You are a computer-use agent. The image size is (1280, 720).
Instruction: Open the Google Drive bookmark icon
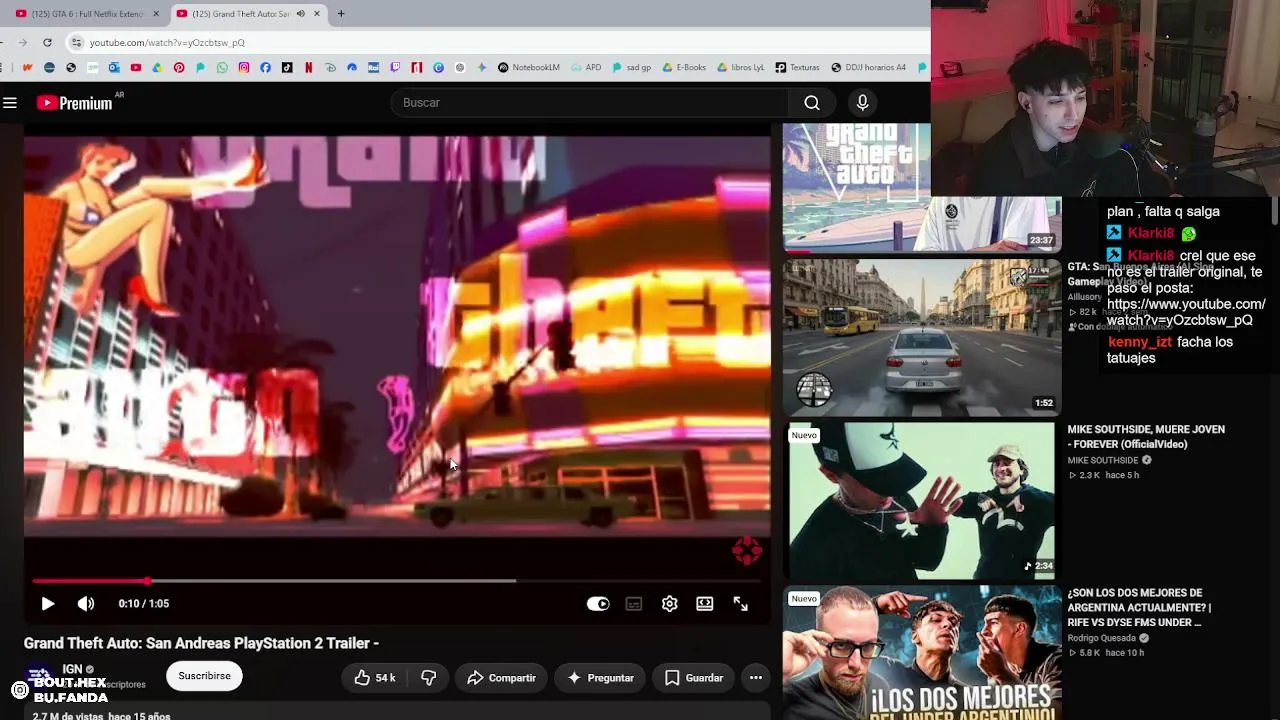pos(157,68)
